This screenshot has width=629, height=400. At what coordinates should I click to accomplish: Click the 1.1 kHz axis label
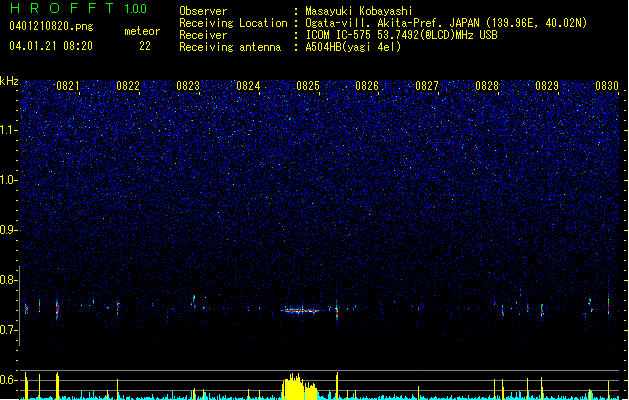coord(8,130)
